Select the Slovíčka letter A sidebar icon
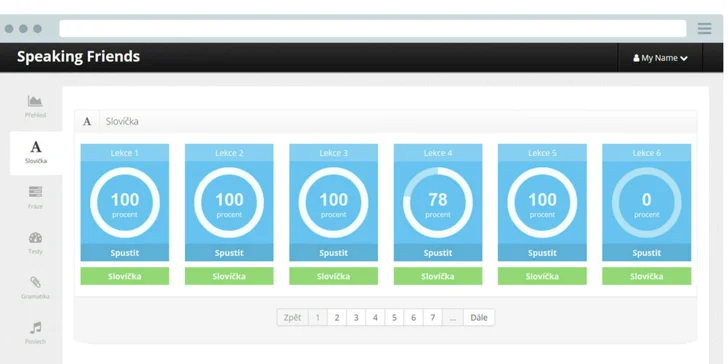 pyautogui.click(x=36, y=147)
